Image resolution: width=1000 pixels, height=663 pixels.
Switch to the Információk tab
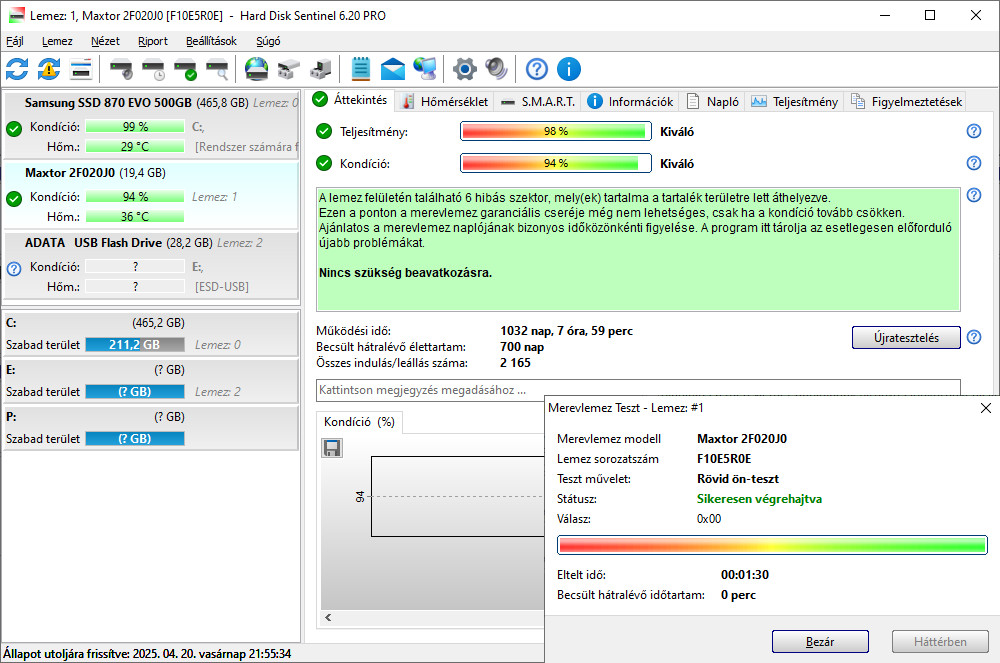pyautogui.click(x=630, y=101)
